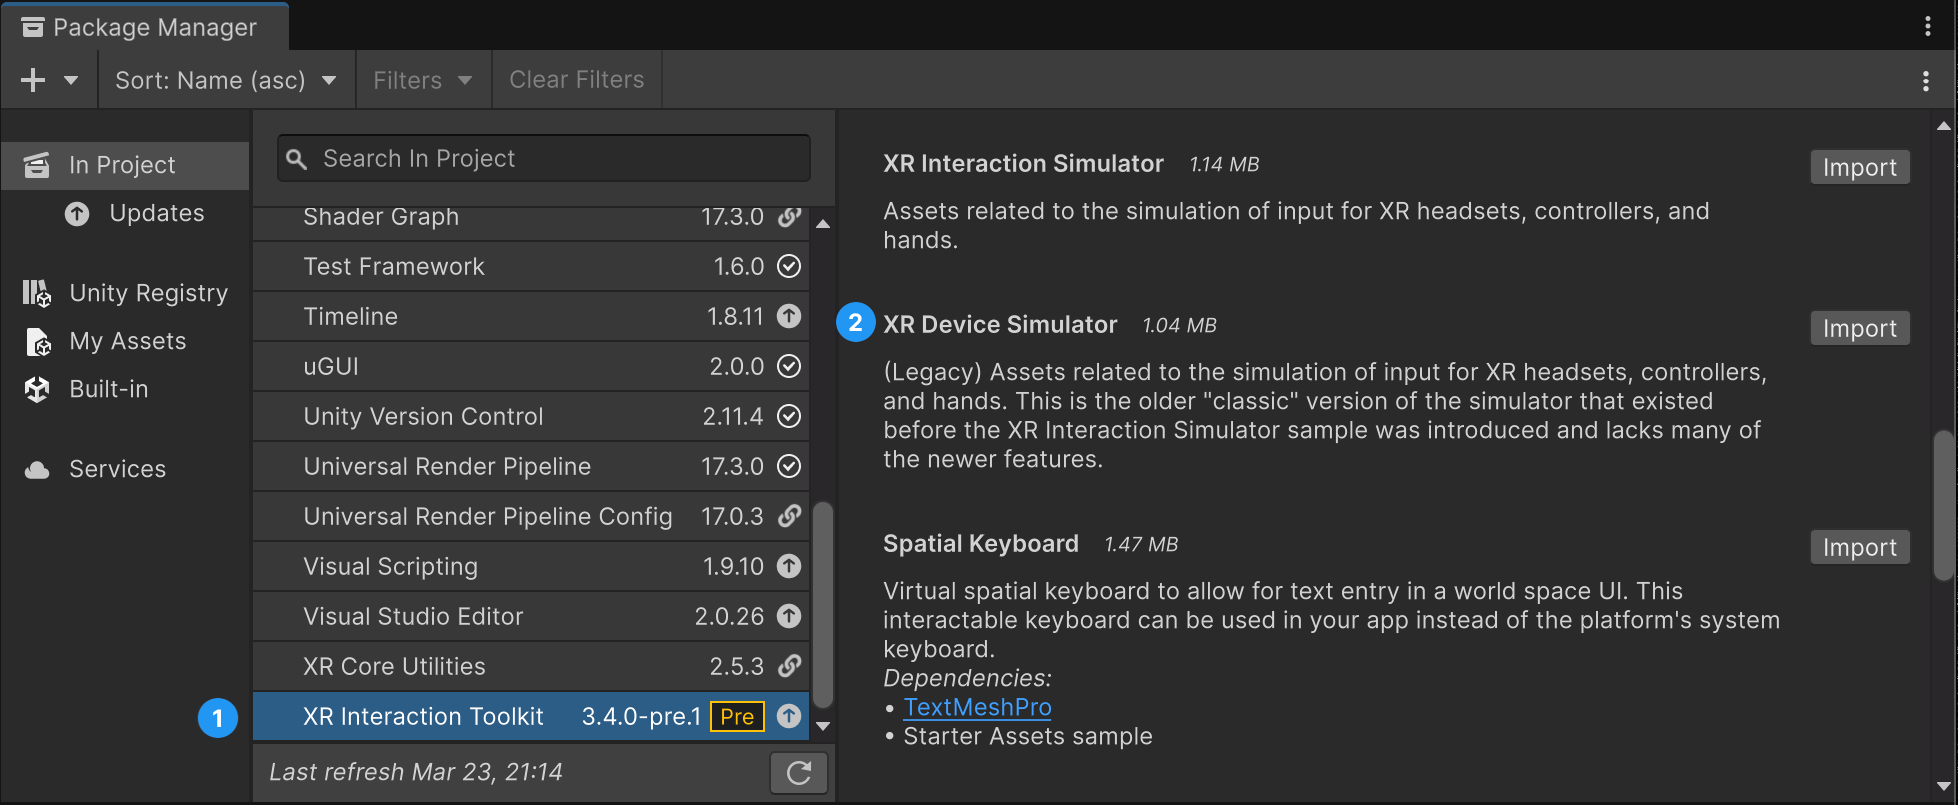Select Universal Render Pipeline Config row

531,516
